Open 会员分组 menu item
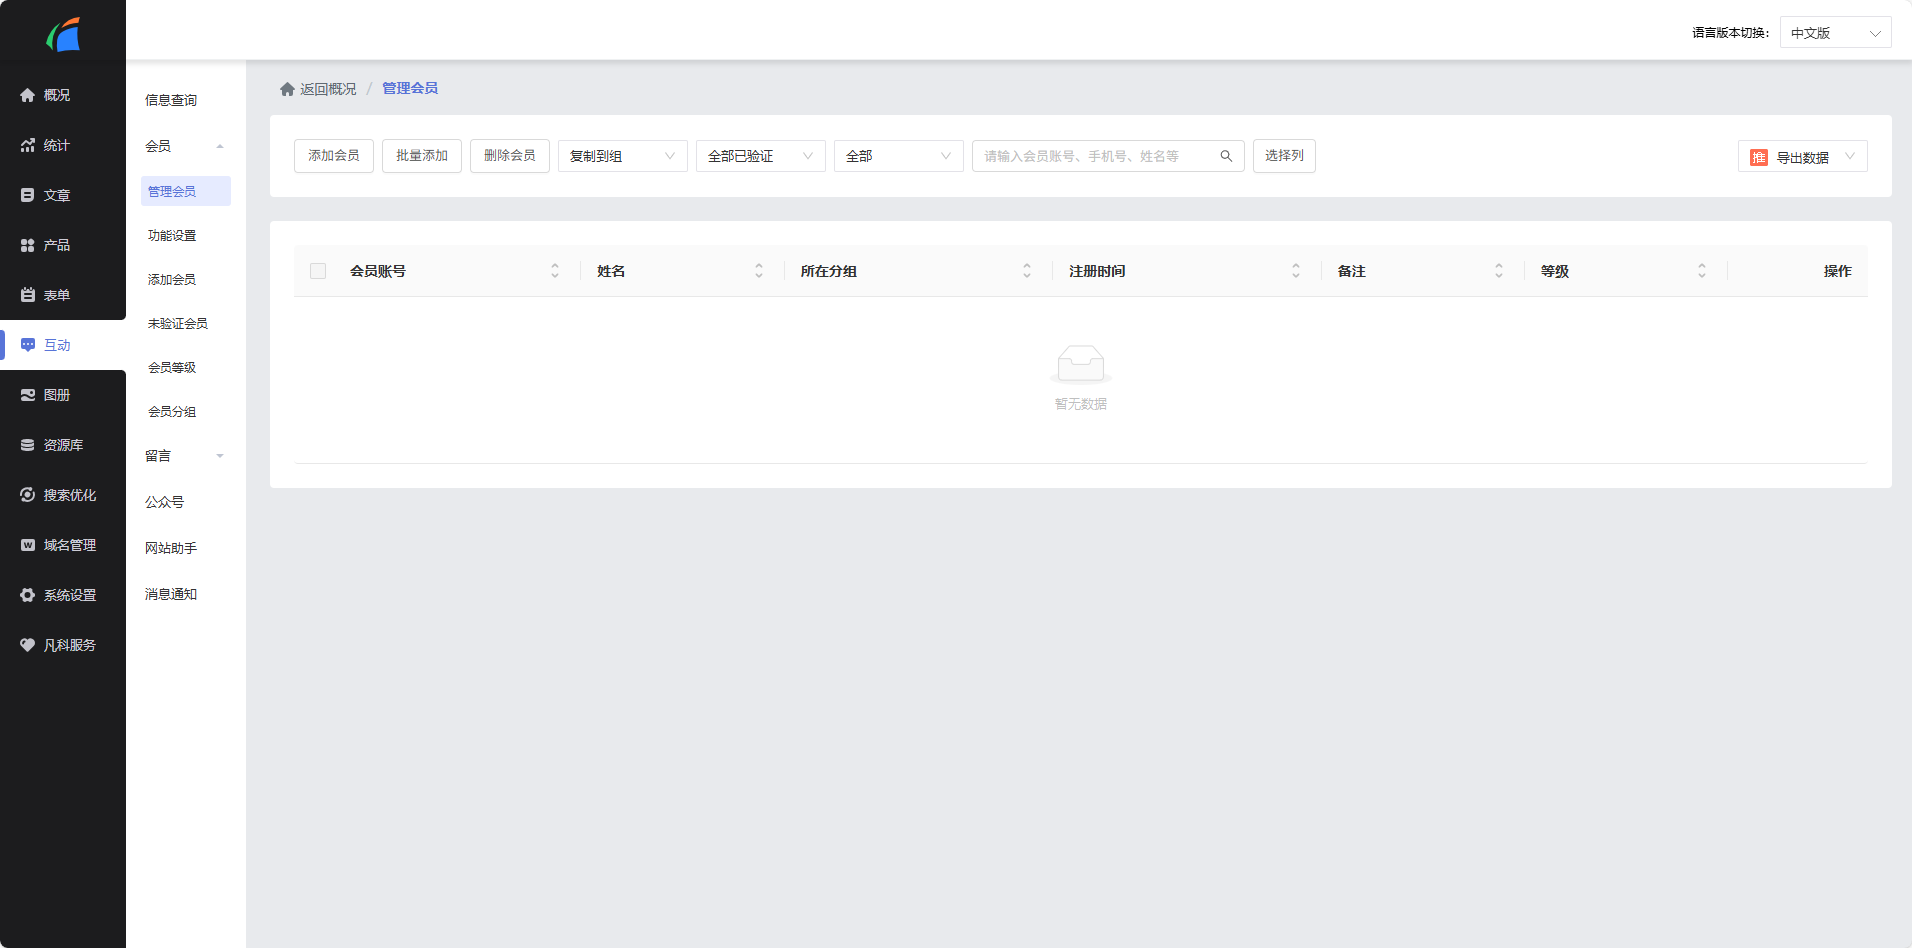The height and width of the screenshot is (948, 1912). [172, 412]
